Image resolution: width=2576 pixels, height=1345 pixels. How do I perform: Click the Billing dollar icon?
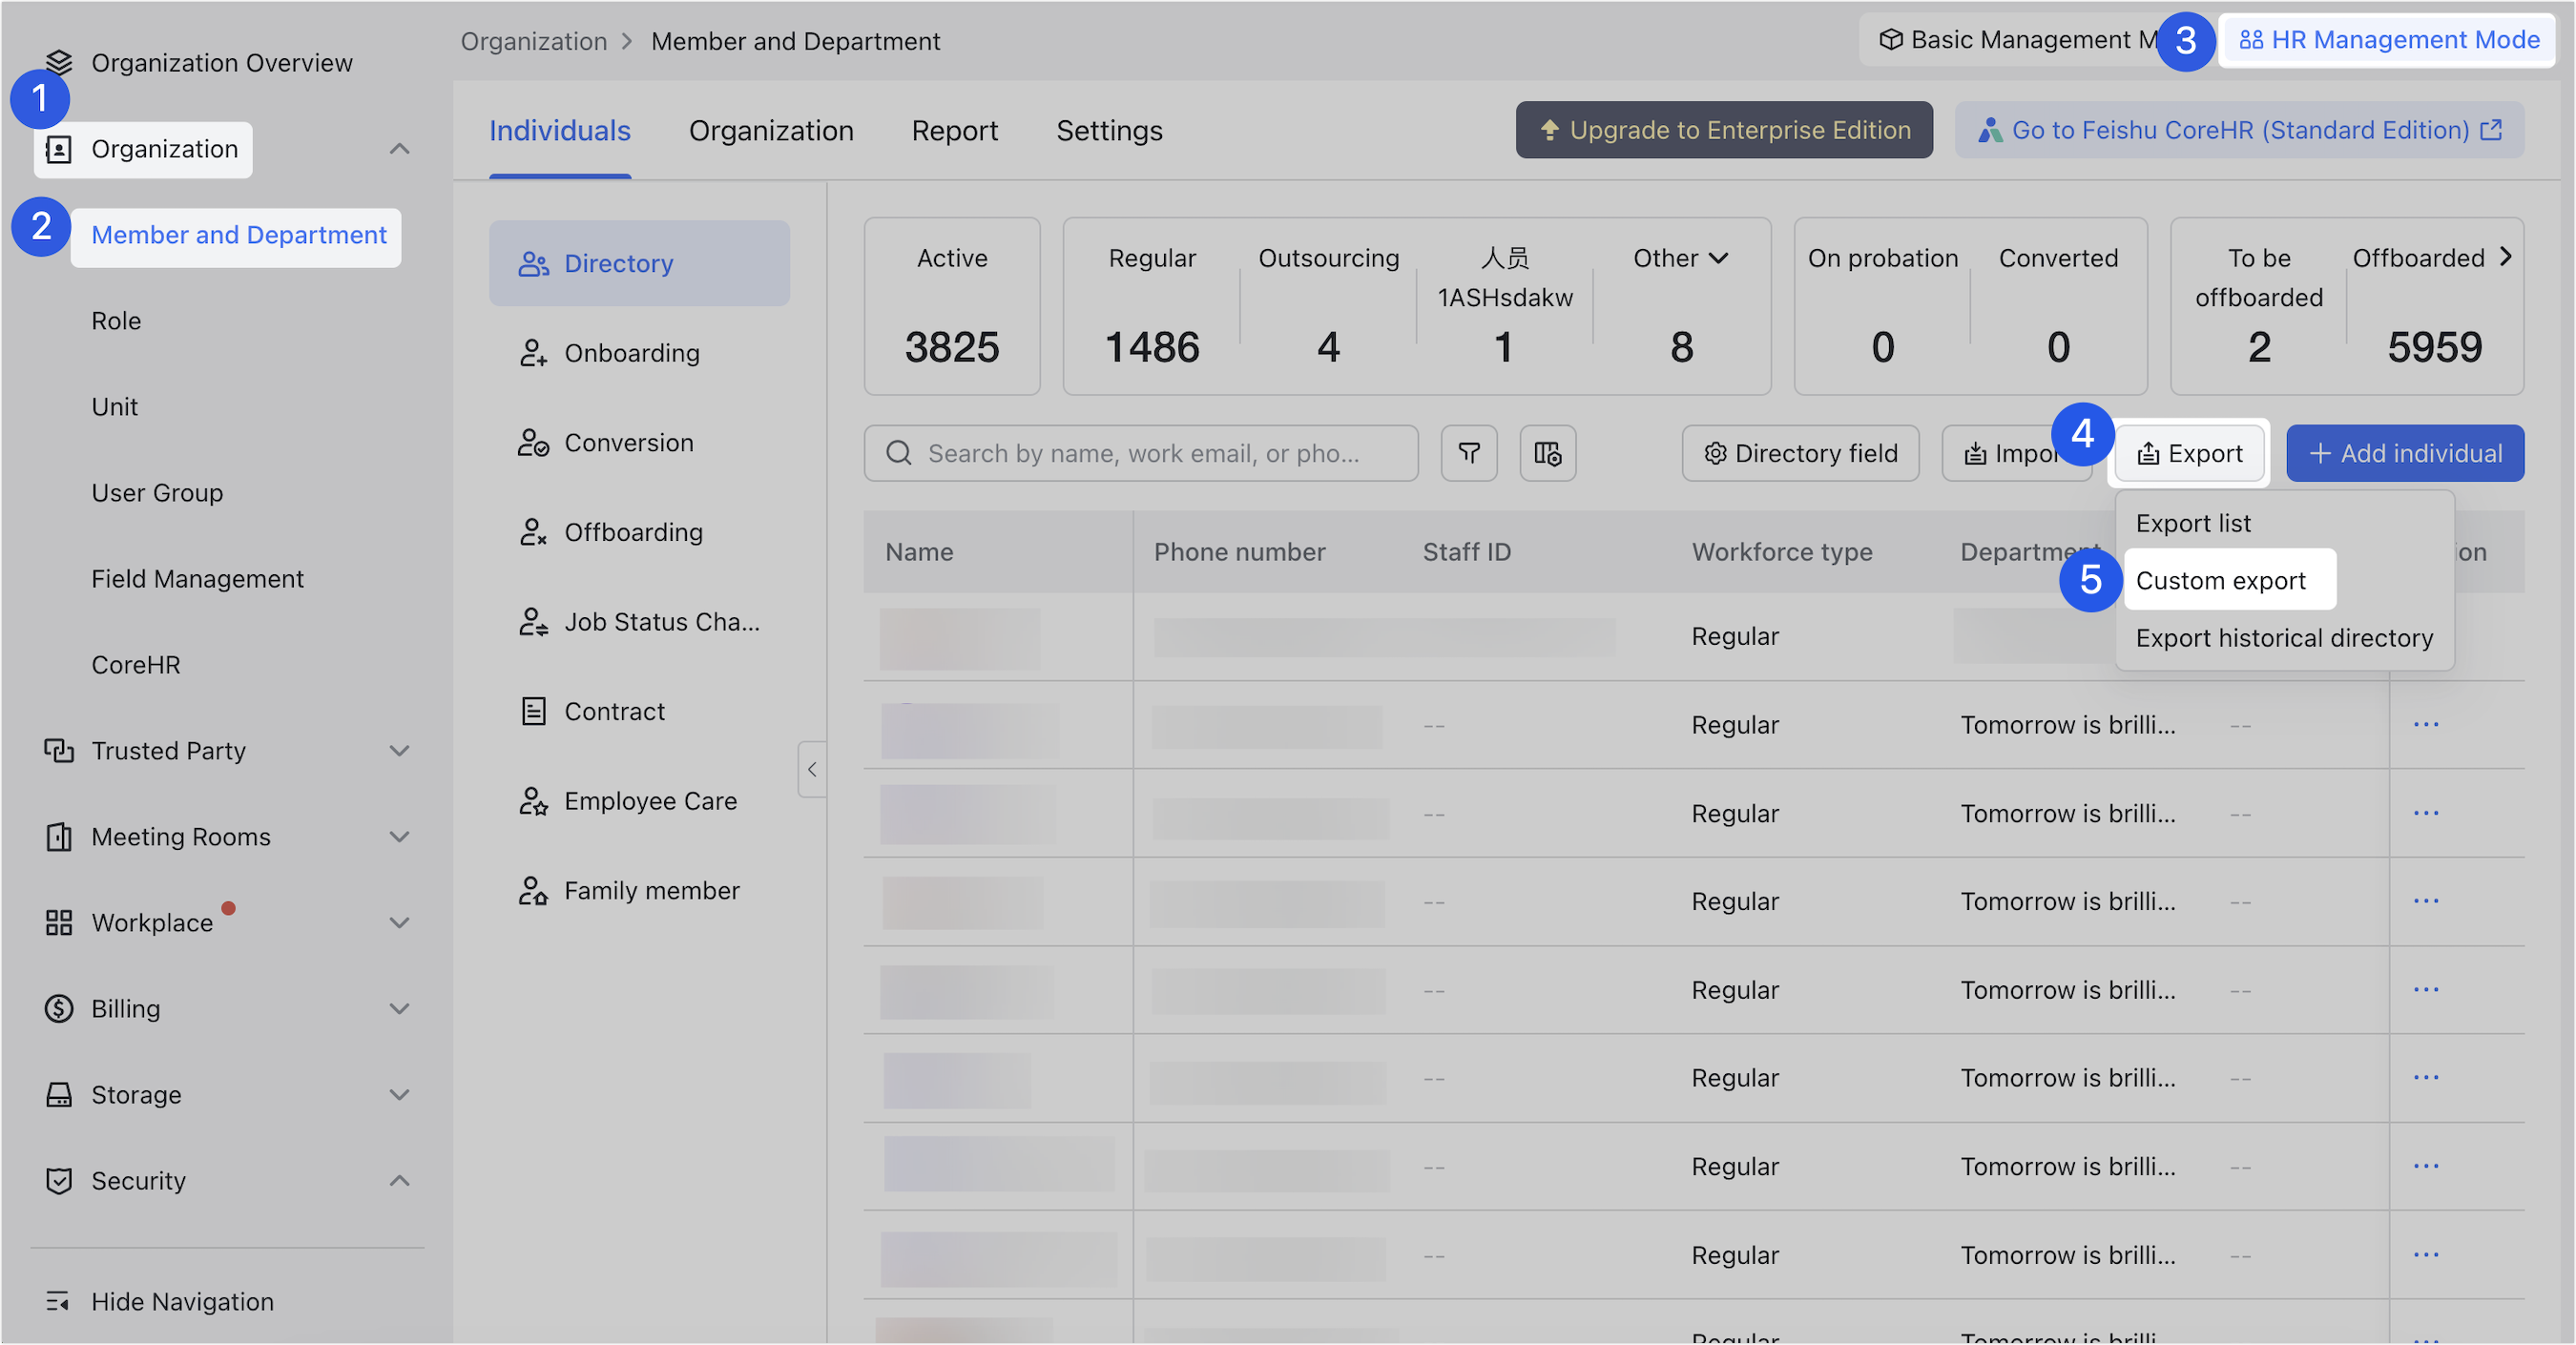click(59, 1008)
